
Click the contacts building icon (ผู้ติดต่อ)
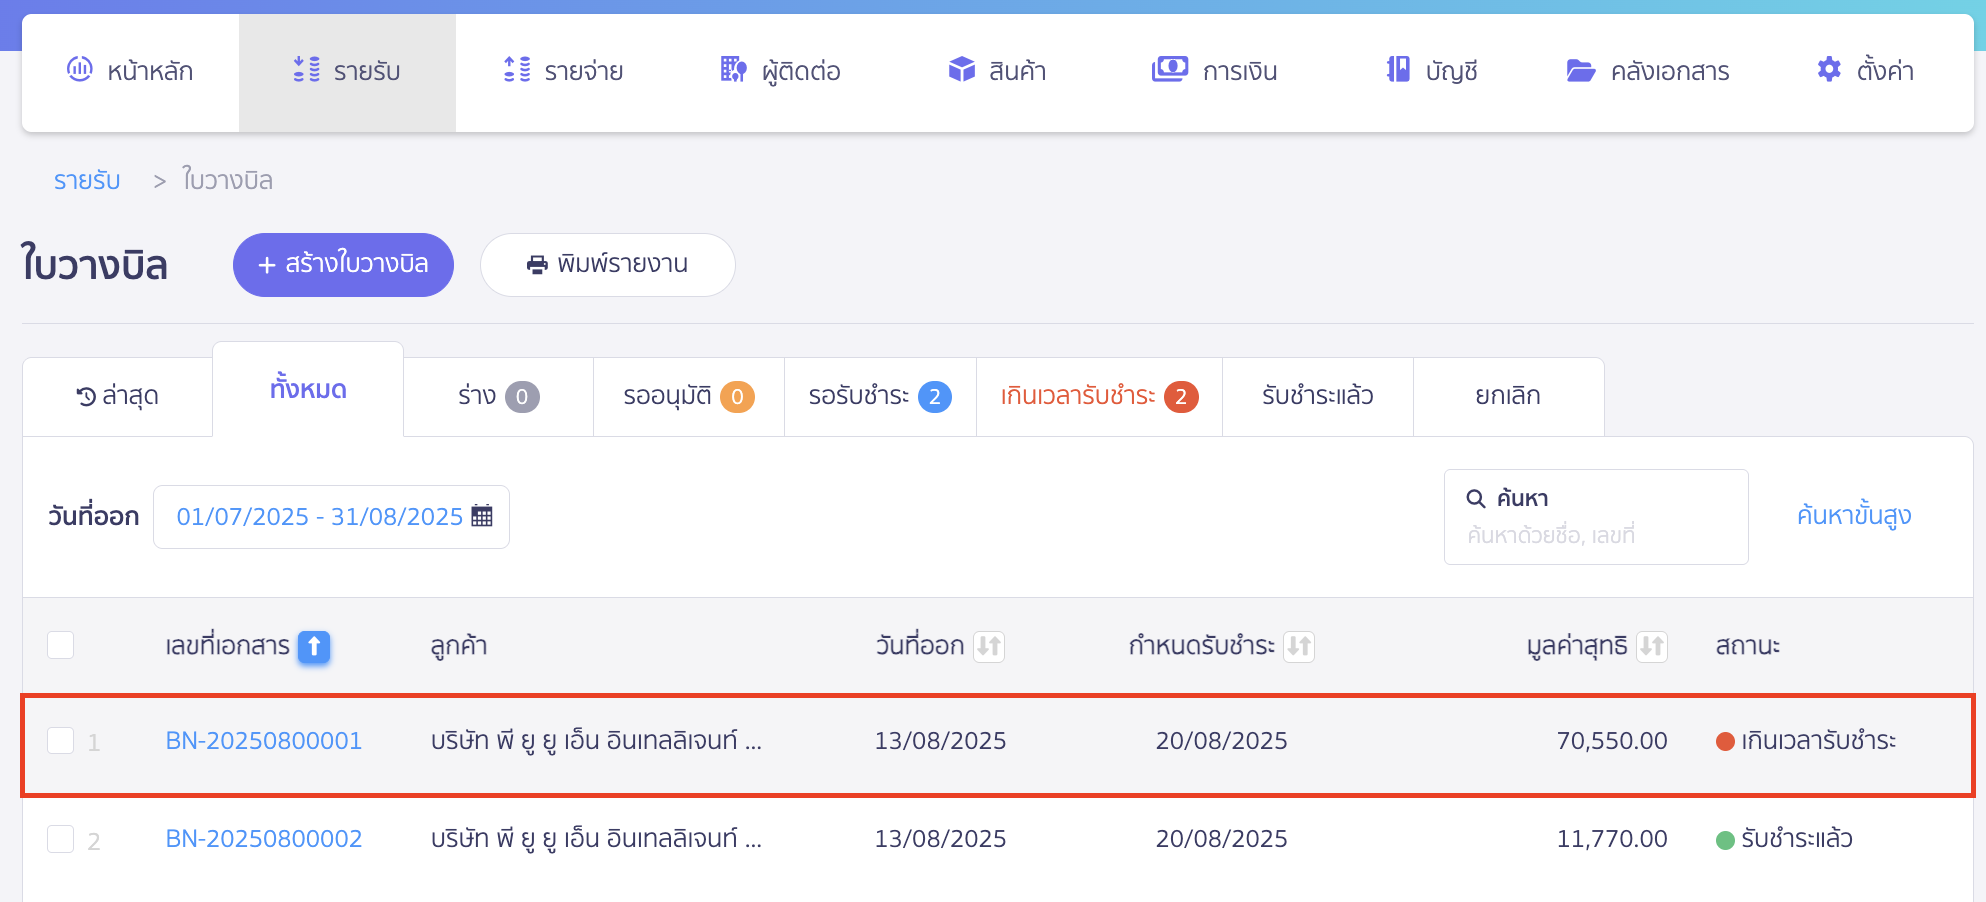click(733, 70)
